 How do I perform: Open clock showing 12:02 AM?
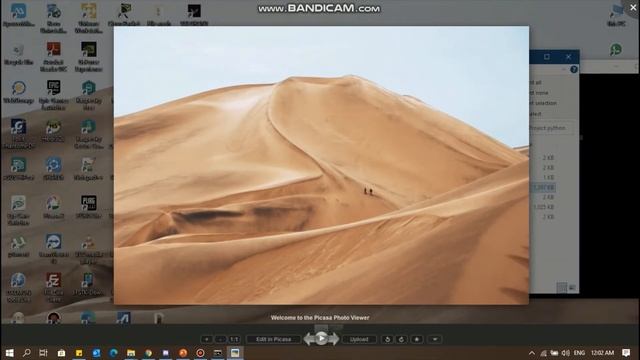(x=602, y=353)
